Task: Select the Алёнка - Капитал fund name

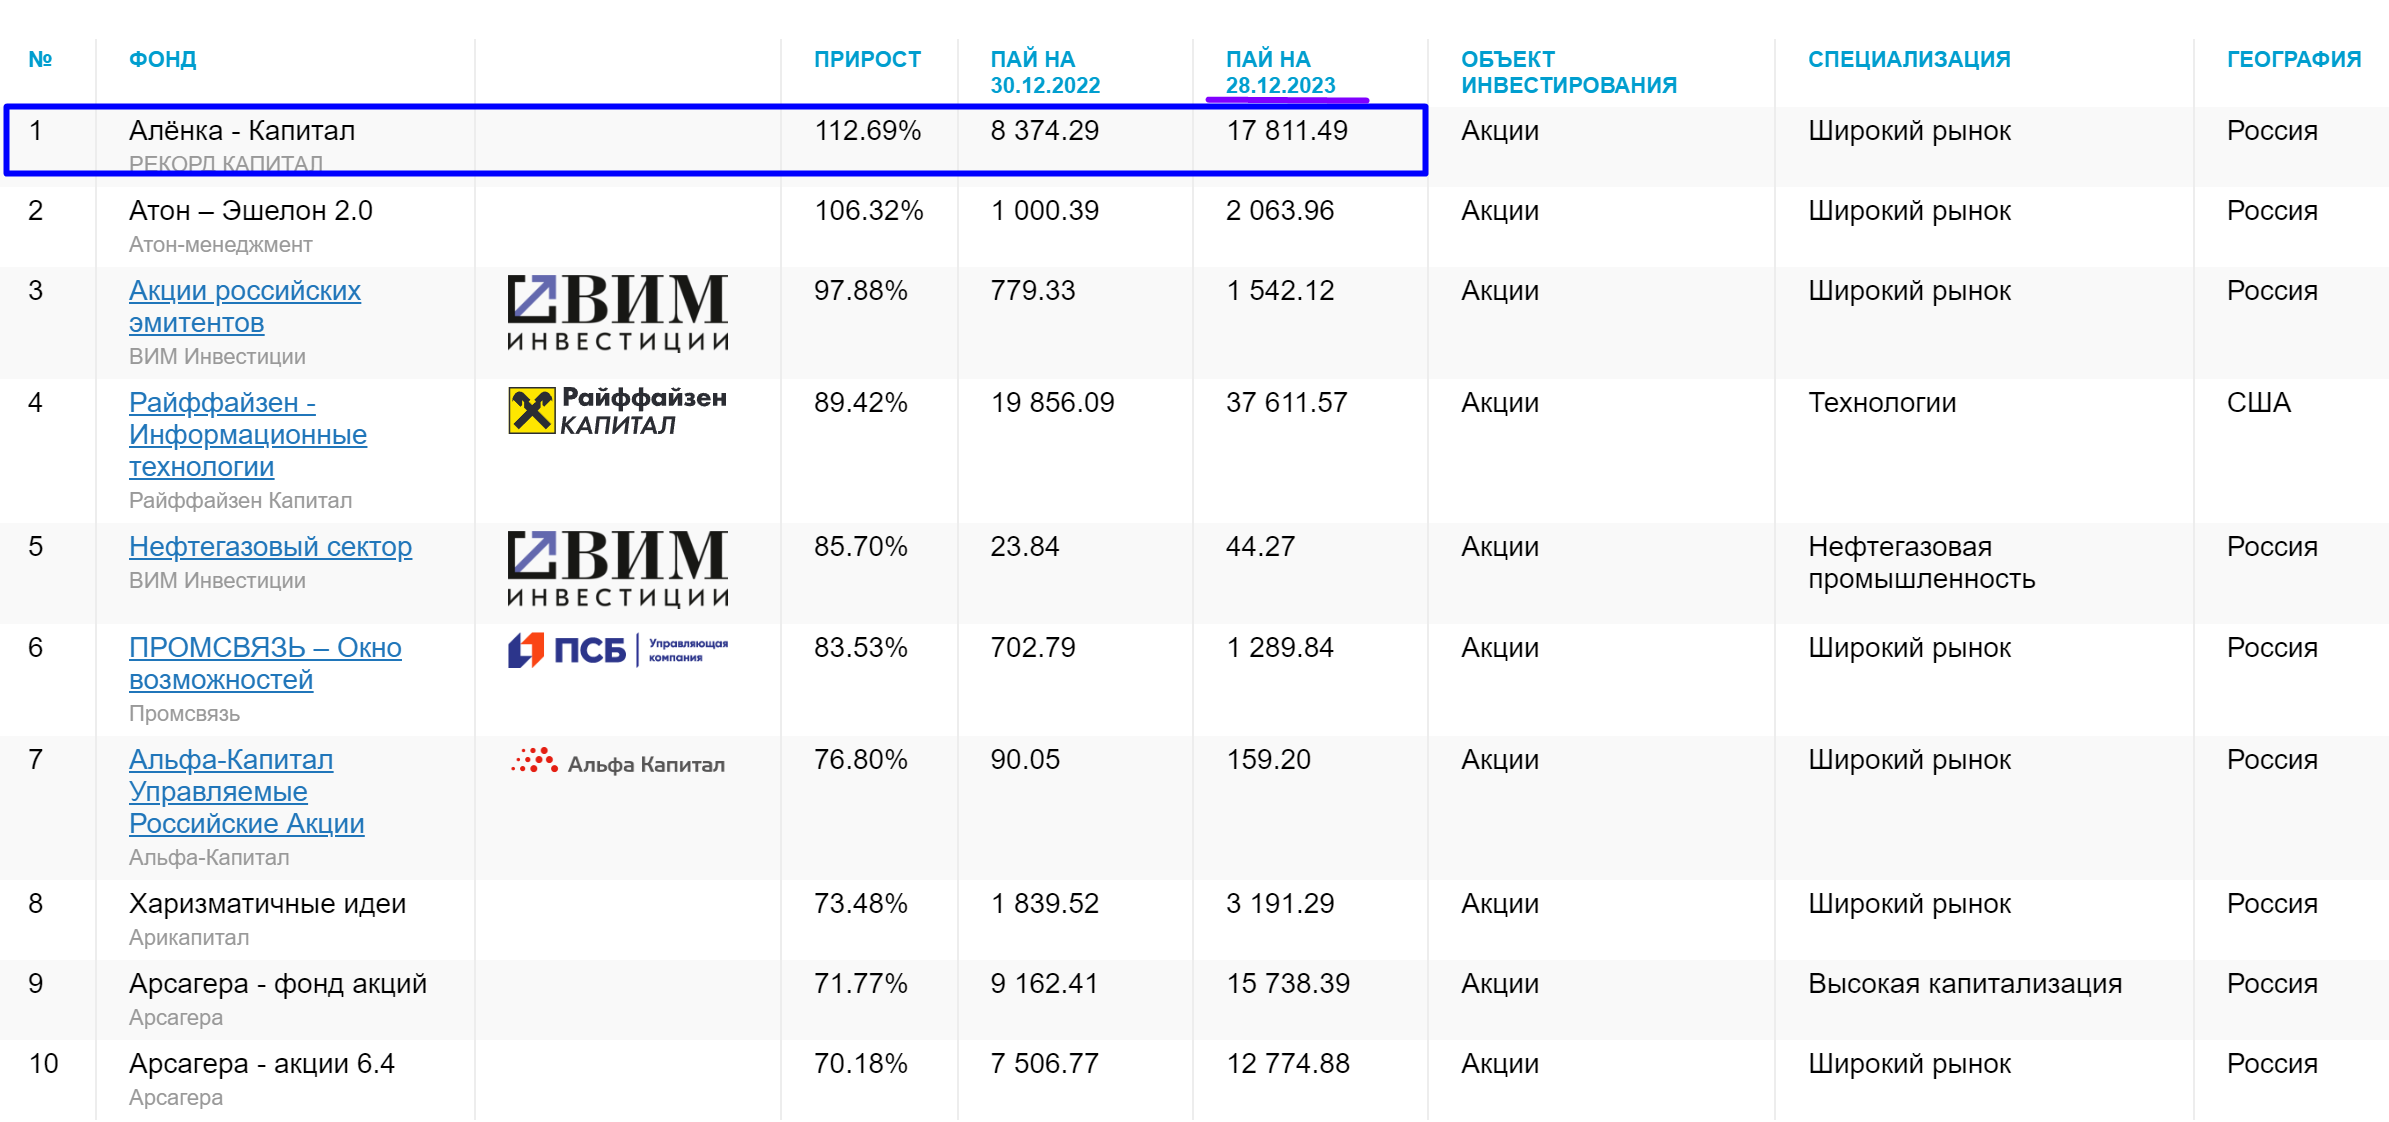Action: pos(242,131)
